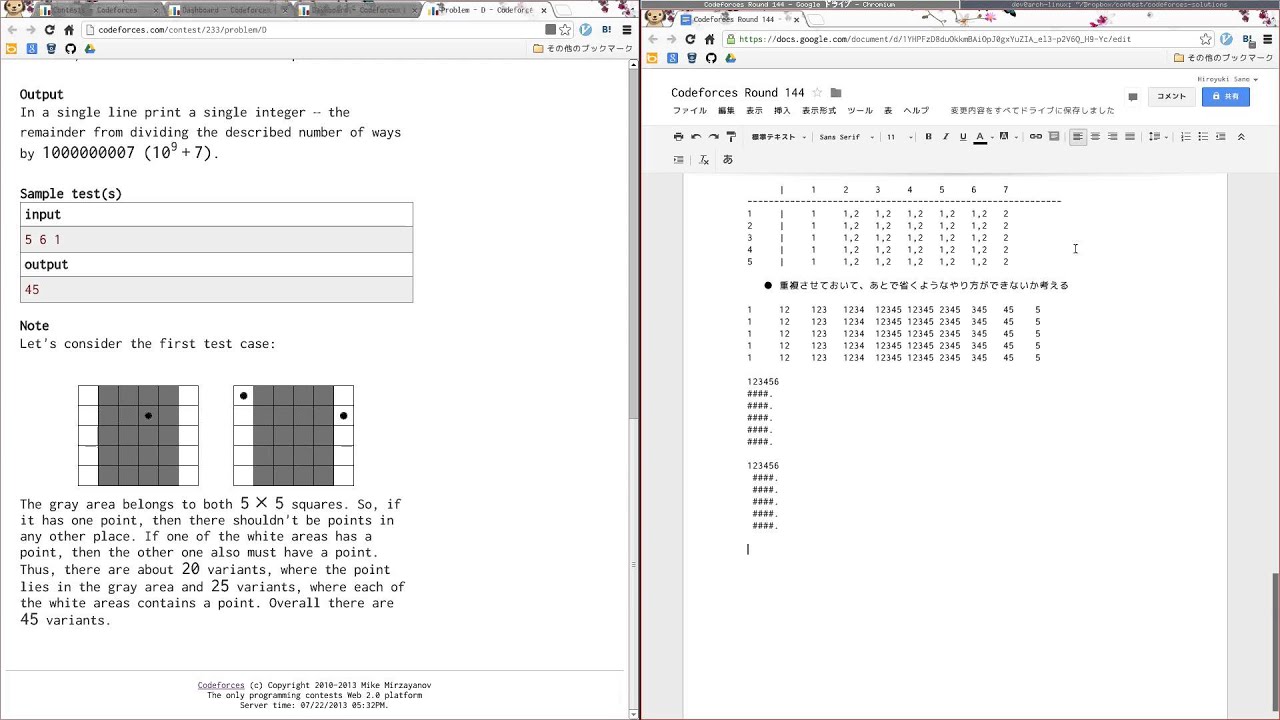Screen dimensions: 1280x720
Task: Open the 表示形式 menu in Docs
Action: point(819,111)
